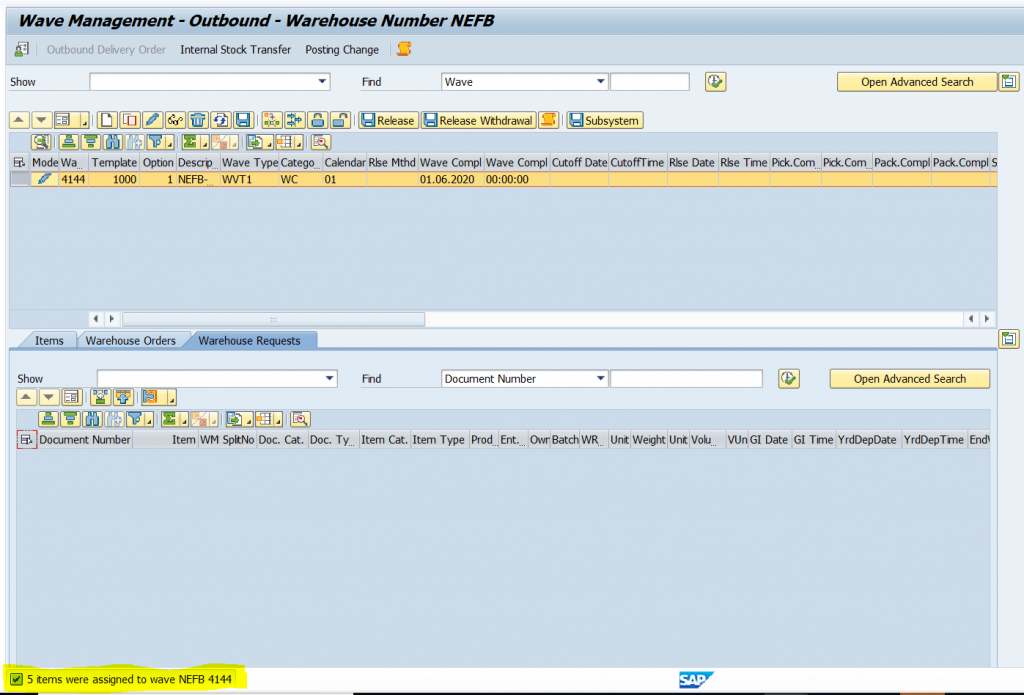Click the Subsystem button
This screenshot has height=695, width=1024.
pos(605,120)
